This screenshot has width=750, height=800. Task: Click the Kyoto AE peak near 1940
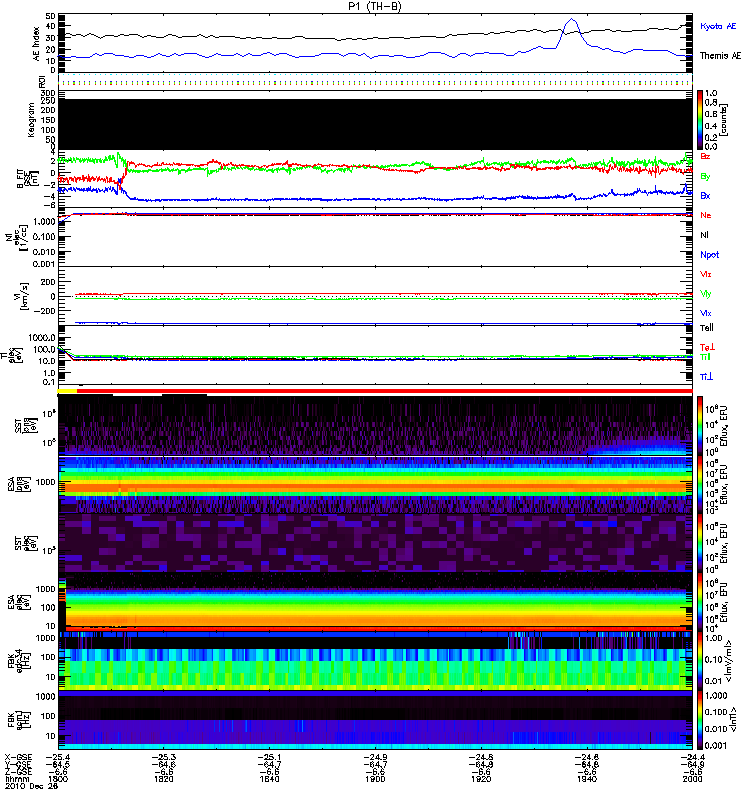572,19
